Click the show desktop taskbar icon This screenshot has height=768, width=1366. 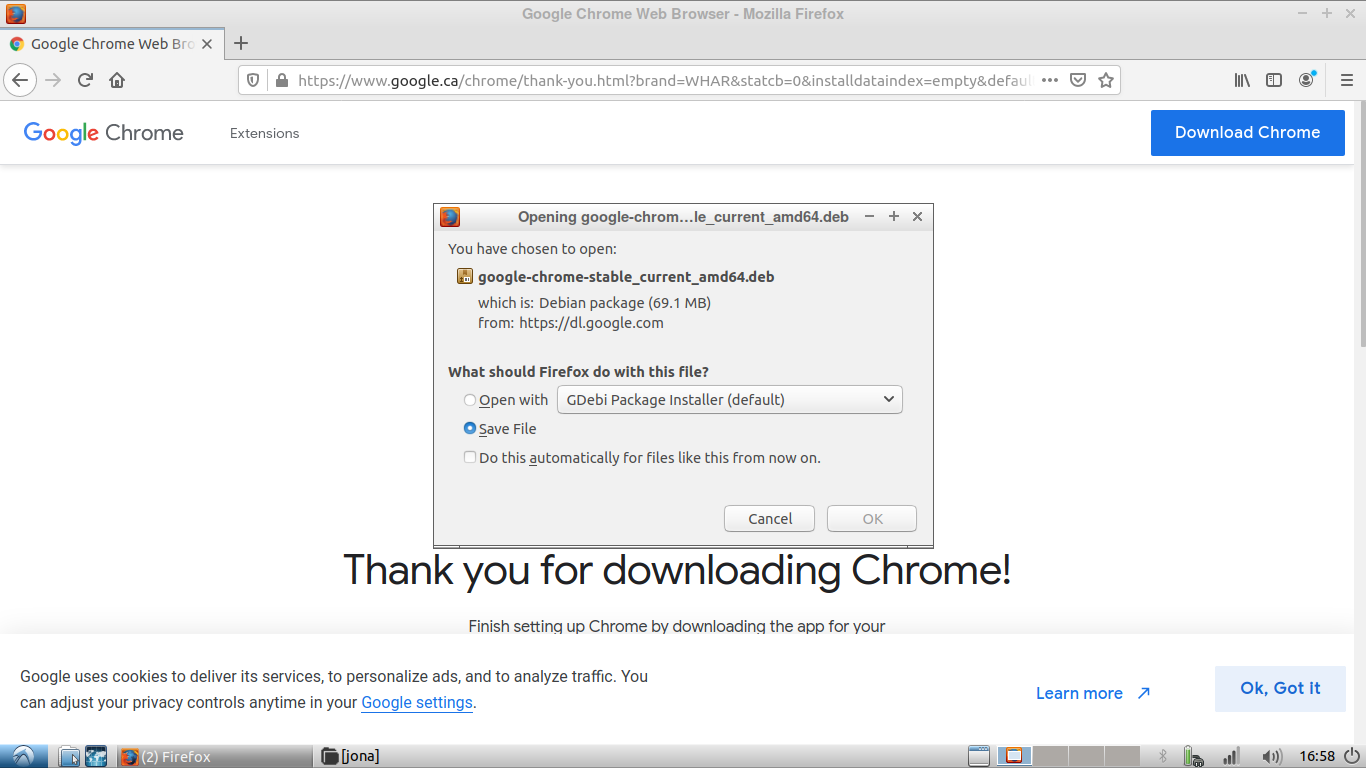(979, 756)
